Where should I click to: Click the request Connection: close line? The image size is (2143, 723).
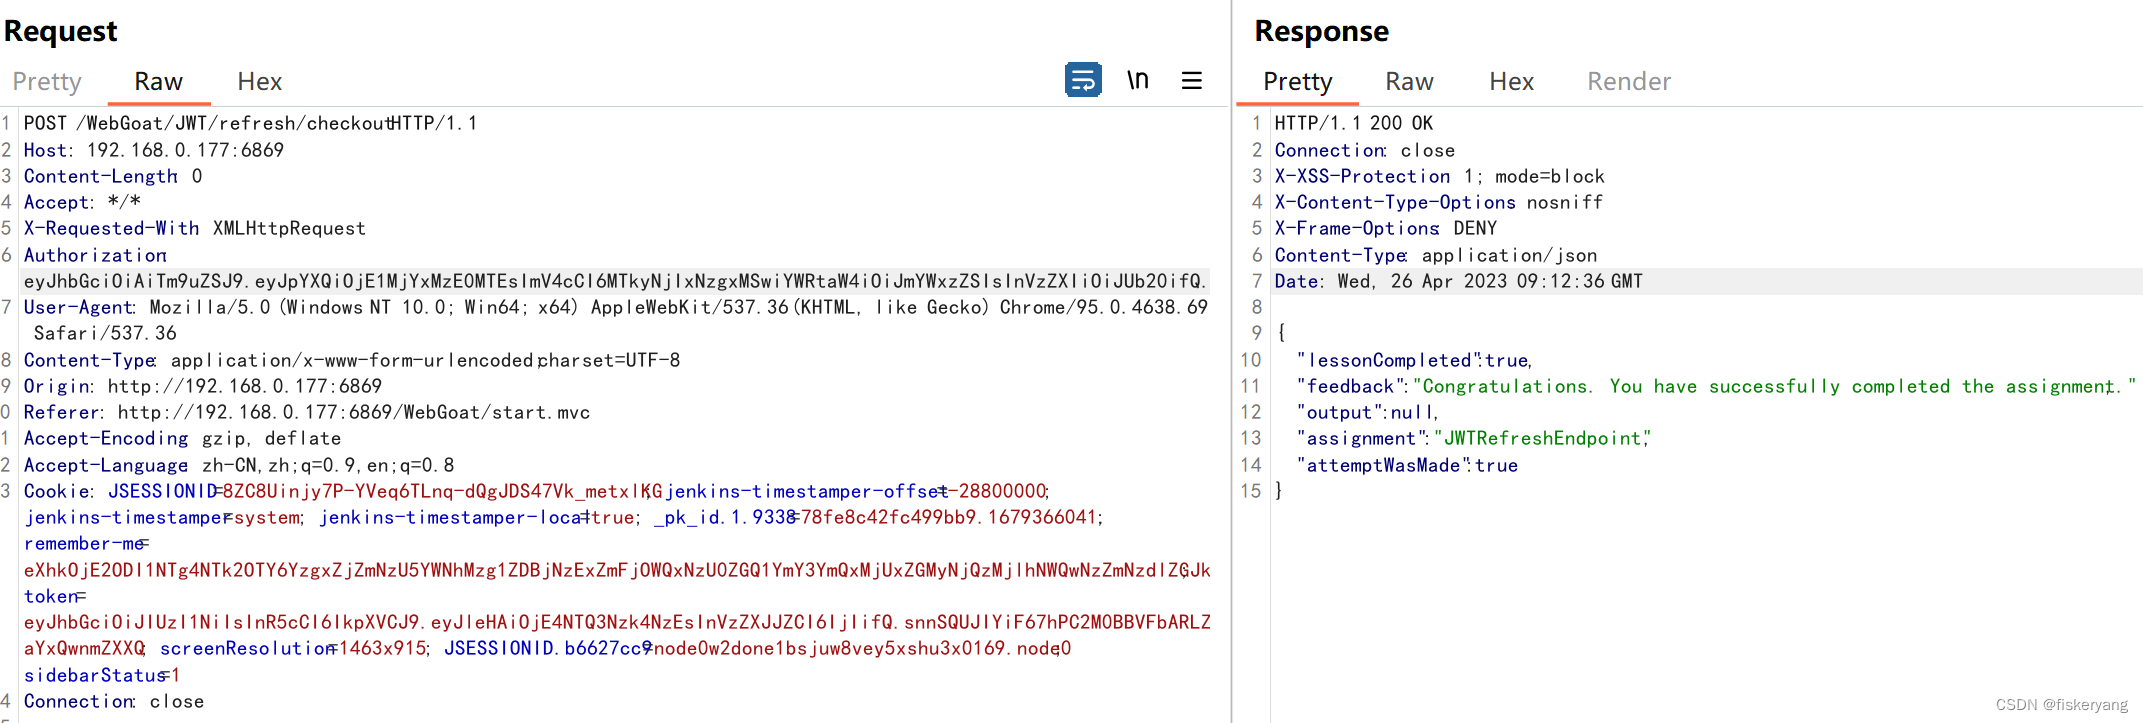click(x=114, y=701)
